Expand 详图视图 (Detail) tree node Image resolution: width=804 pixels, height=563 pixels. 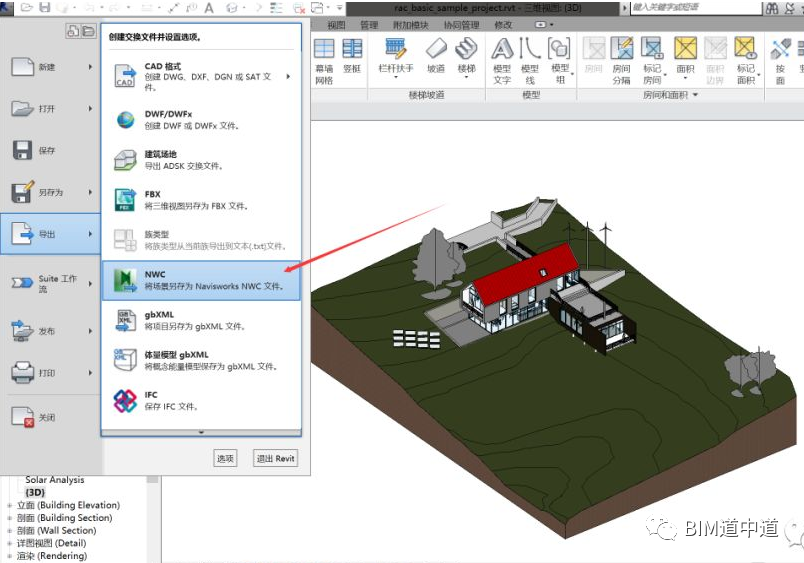[x=9, y=544]
